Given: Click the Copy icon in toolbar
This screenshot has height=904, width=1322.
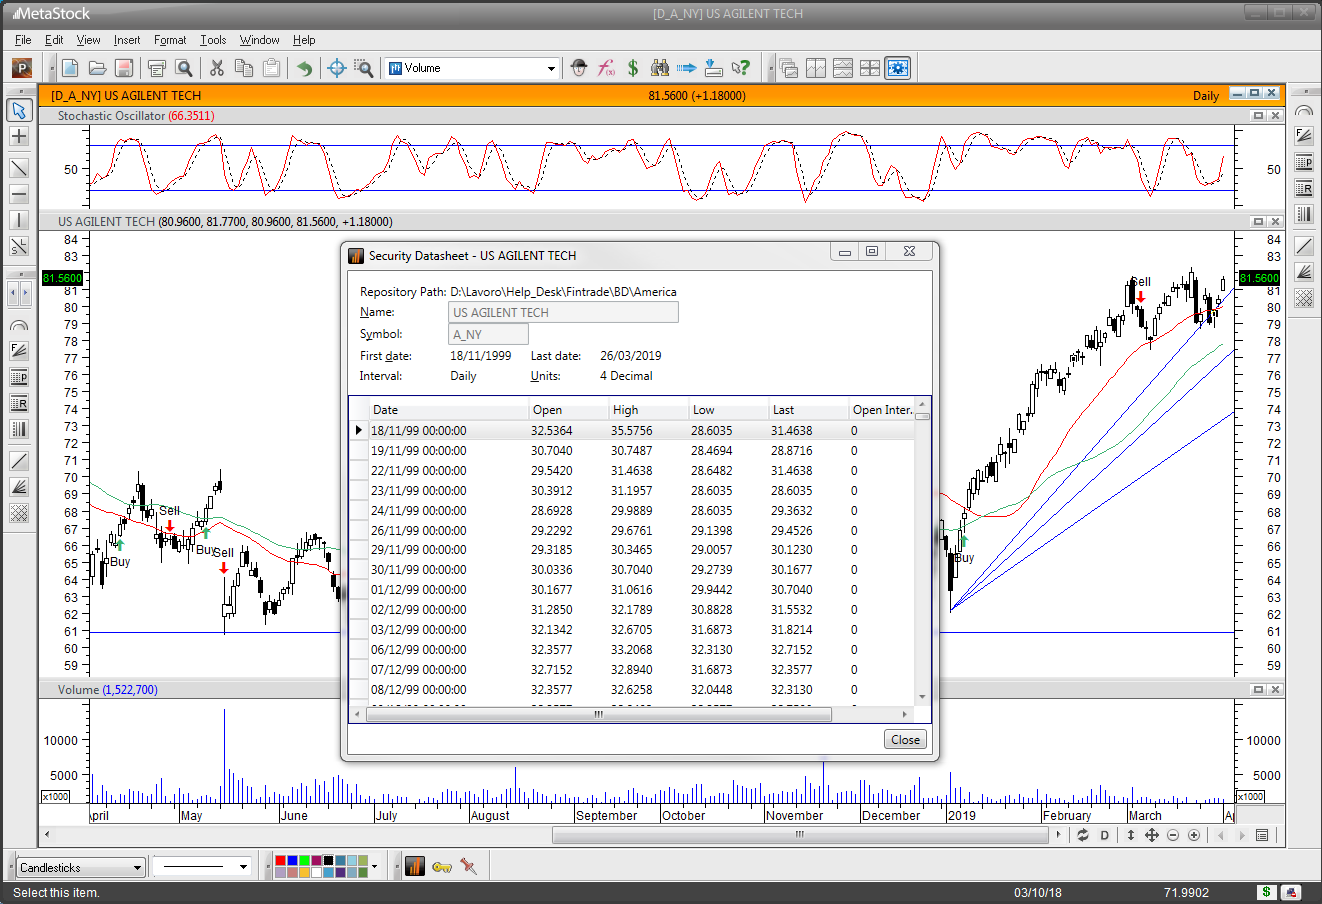Looking at the screenshot, I should [243, 68].
